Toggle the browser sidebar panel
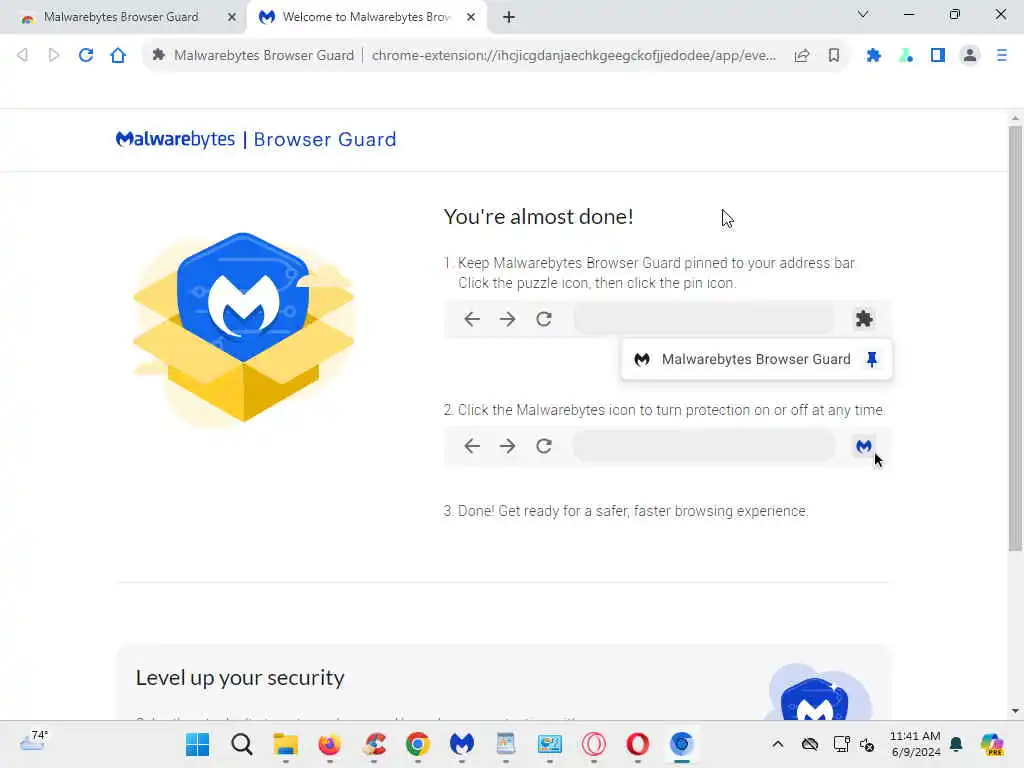Image resolution: width=1024 pixels, height=768 pixels. [x=938, y=56]
